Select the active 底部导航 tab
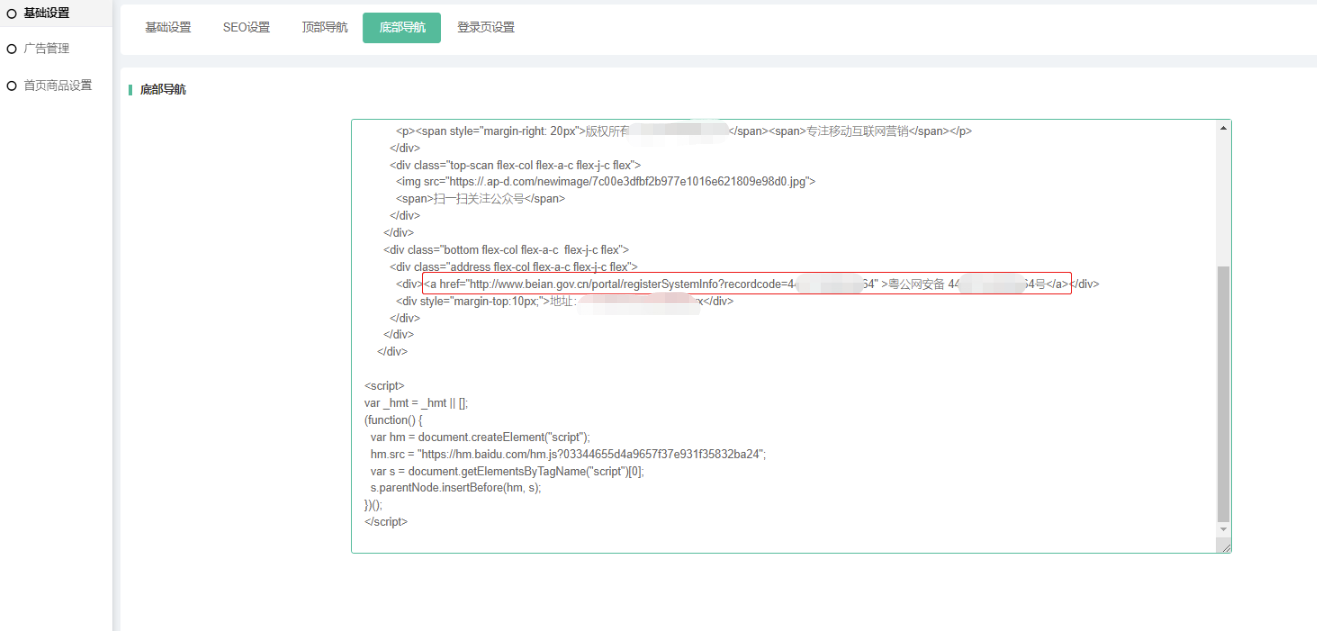The width and height of the screenshot is (1317, 631). (402, 28)
